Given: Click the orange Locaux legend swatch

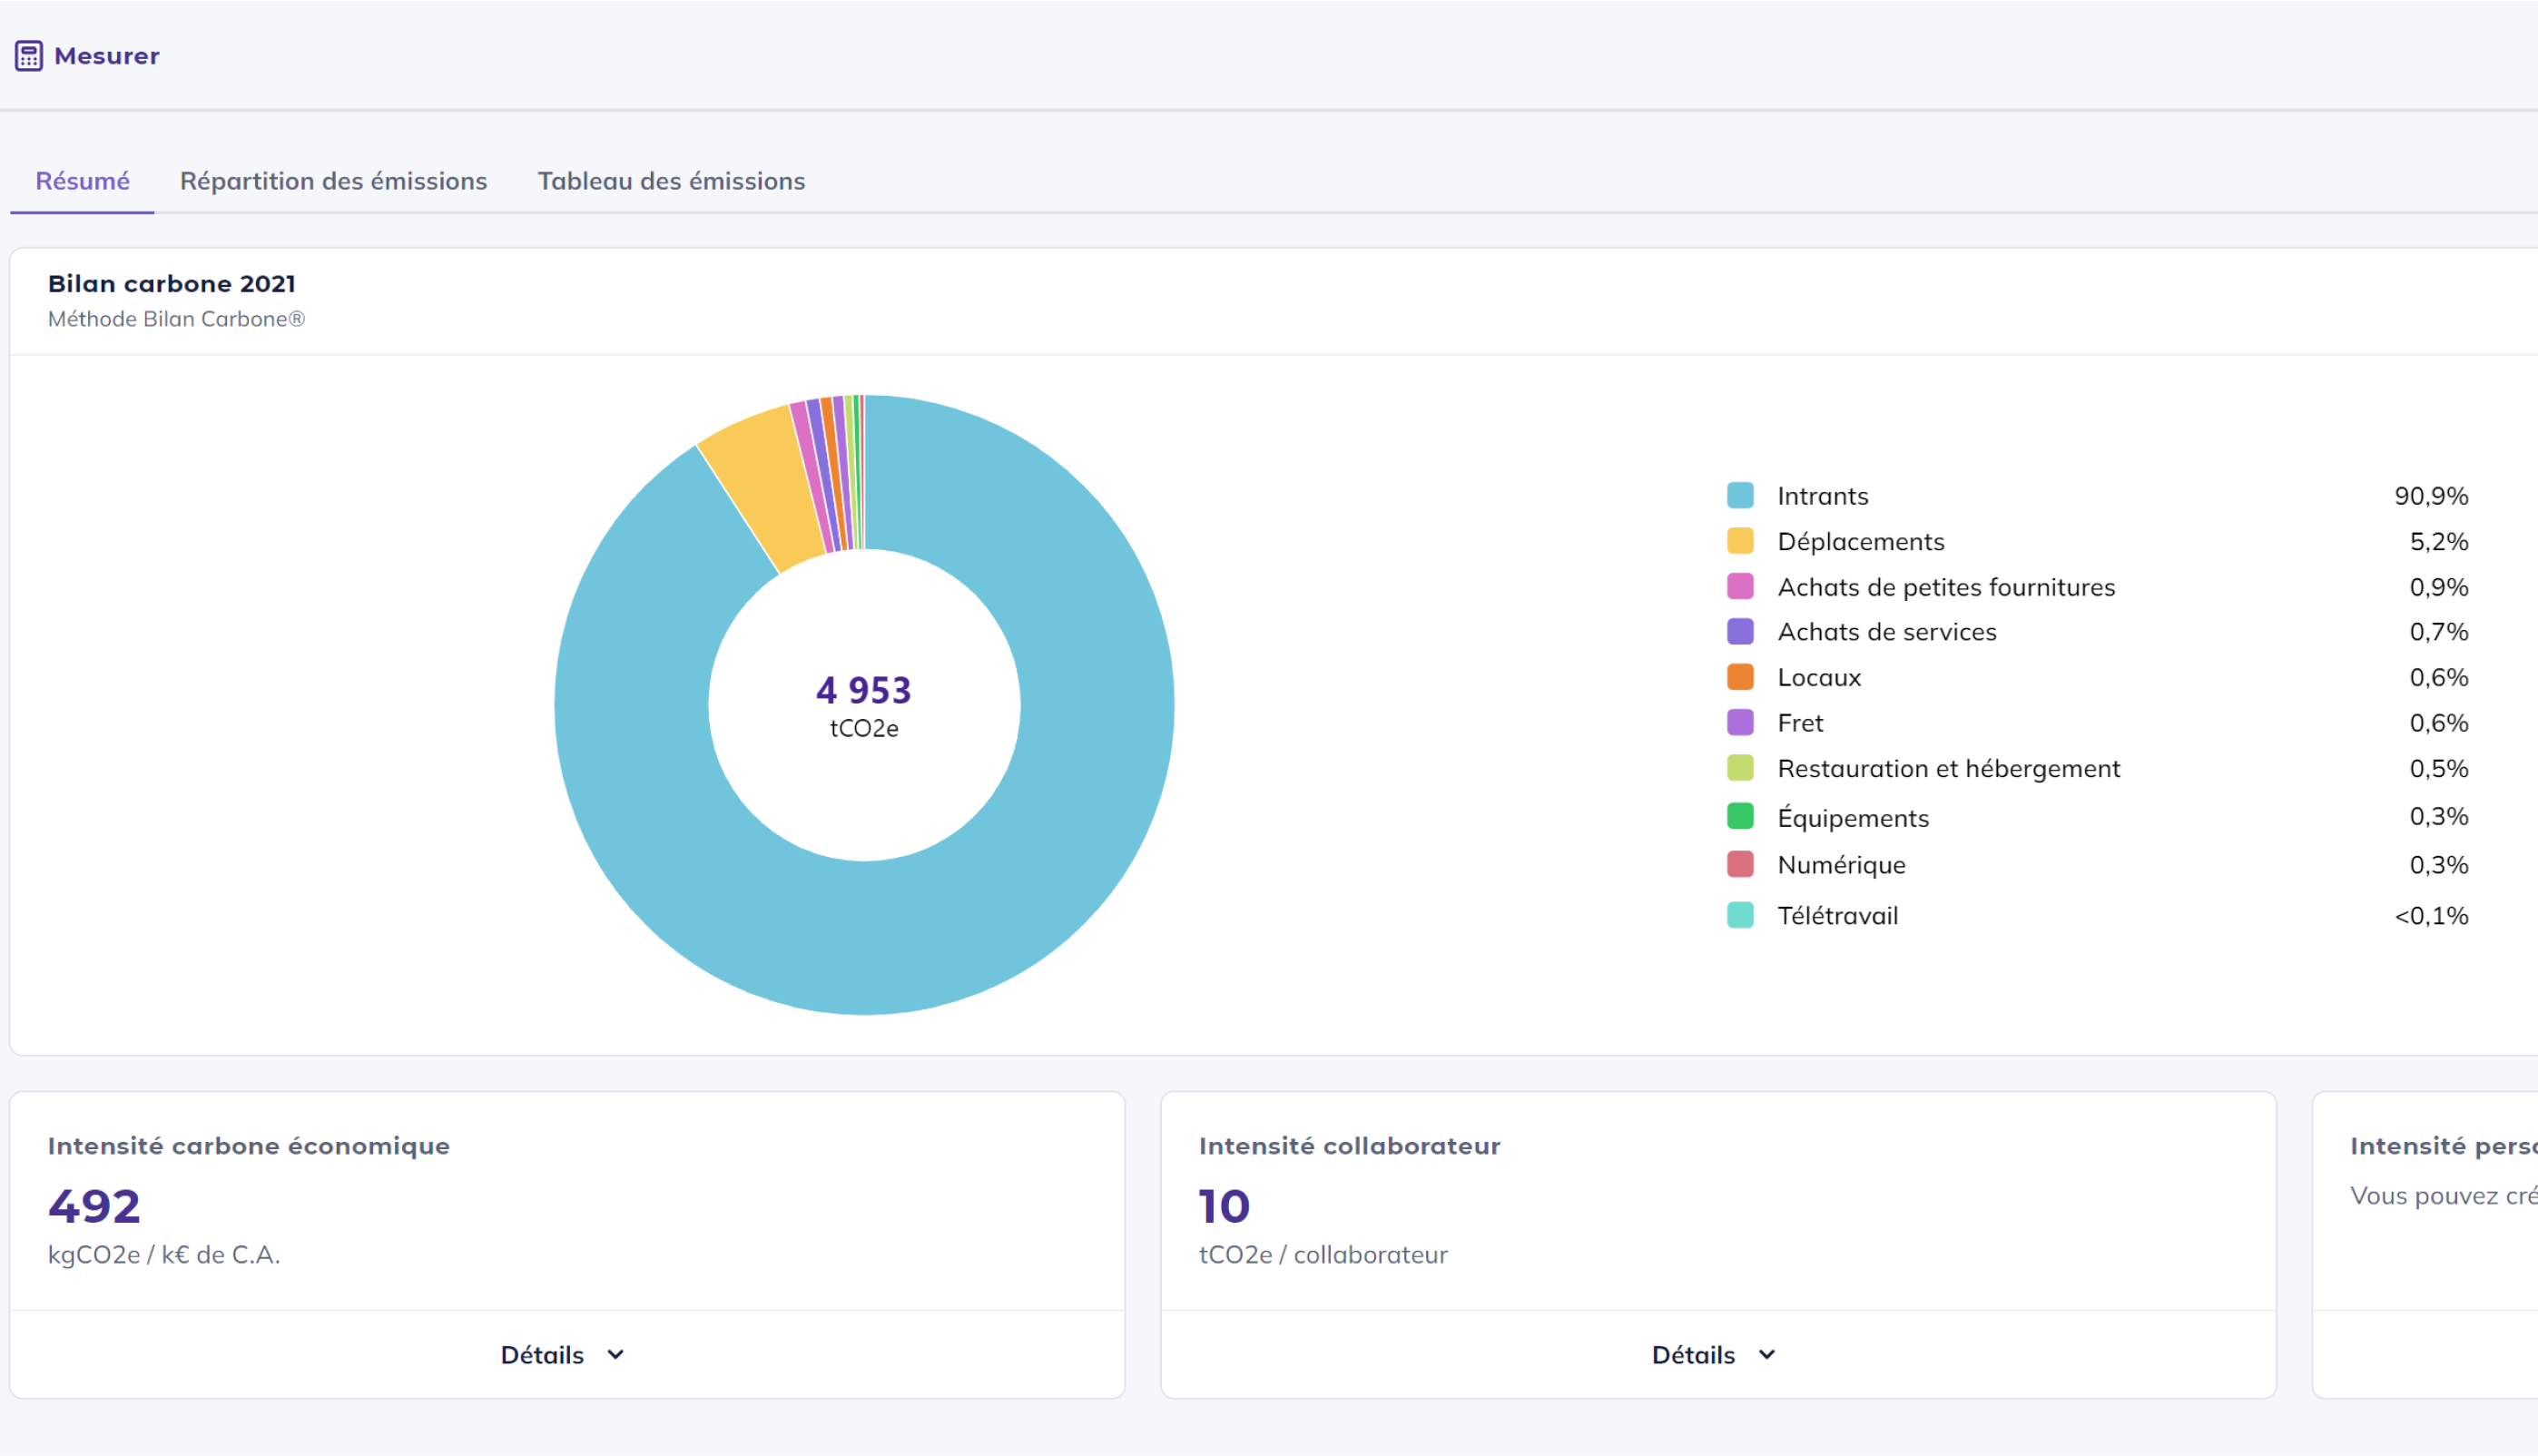Looking at the screenshot, I should (x=1740, y=677).
